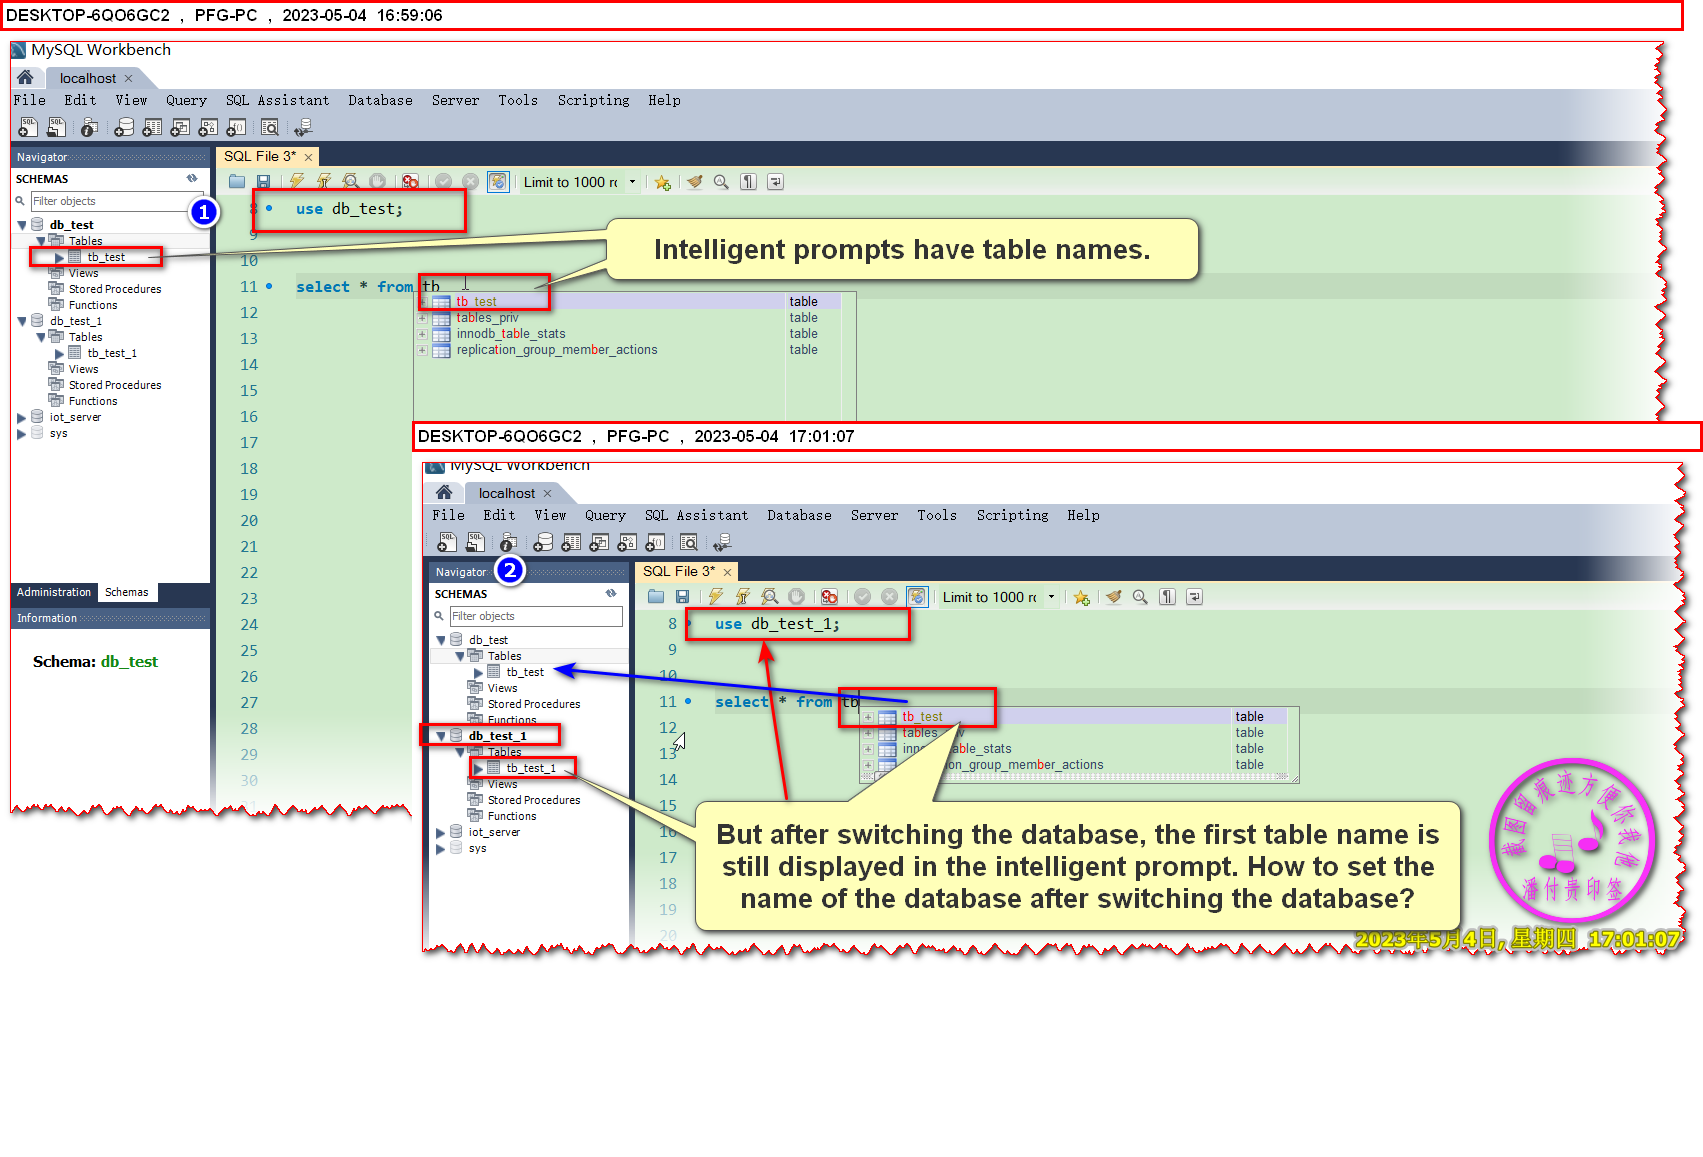Stop query hand icon in upper editor
This screenshot has width=1703, height=1157.
[377, 182]
